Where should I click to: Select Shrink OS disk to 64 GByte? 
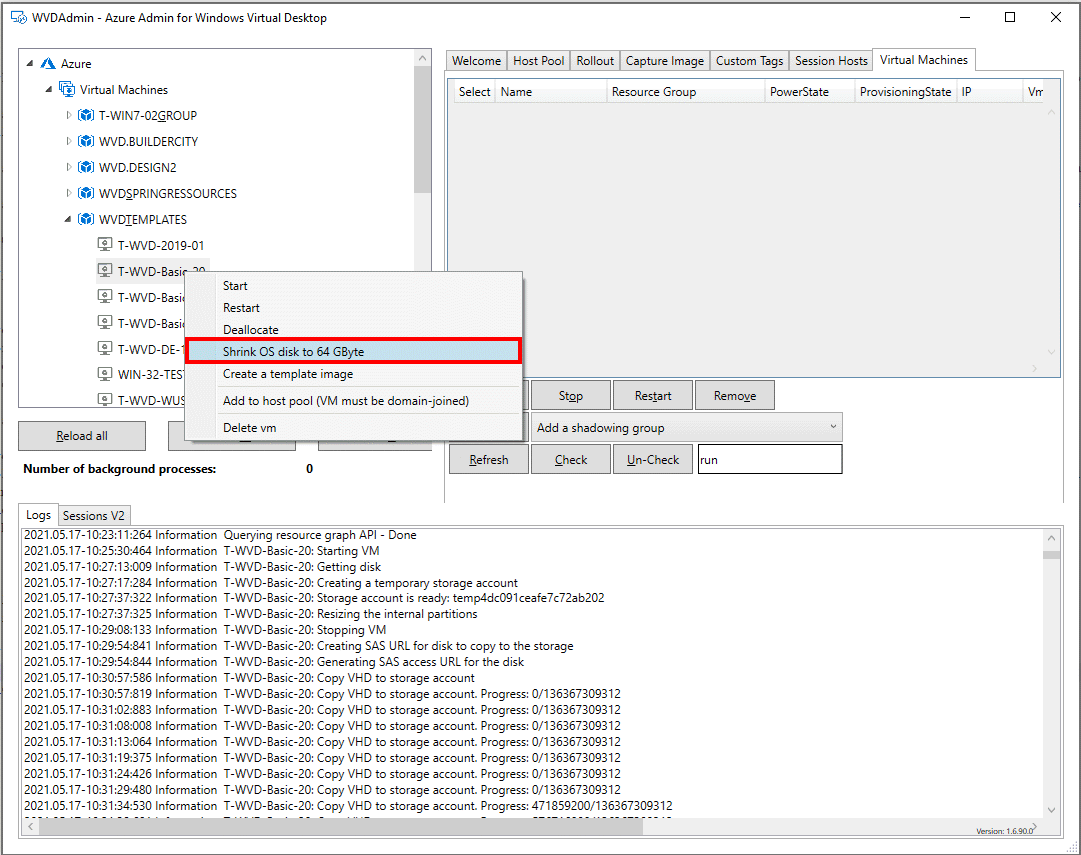click(354, 352)
